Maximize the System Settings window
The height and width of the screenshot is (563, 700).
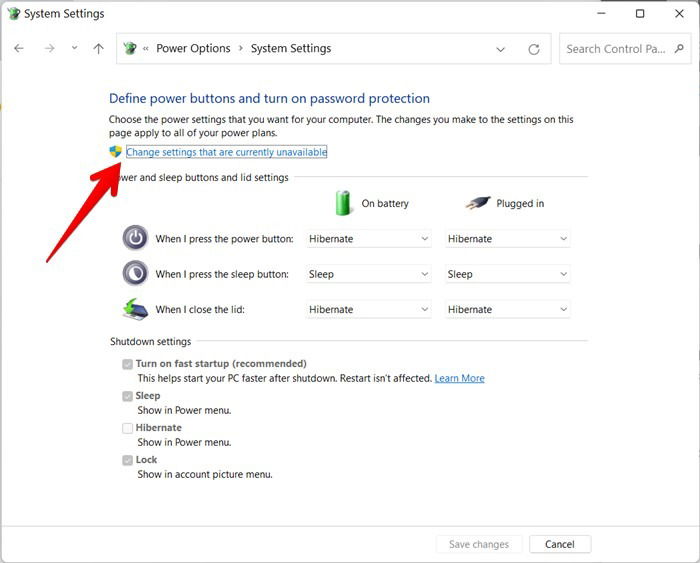tap(640, 13)
